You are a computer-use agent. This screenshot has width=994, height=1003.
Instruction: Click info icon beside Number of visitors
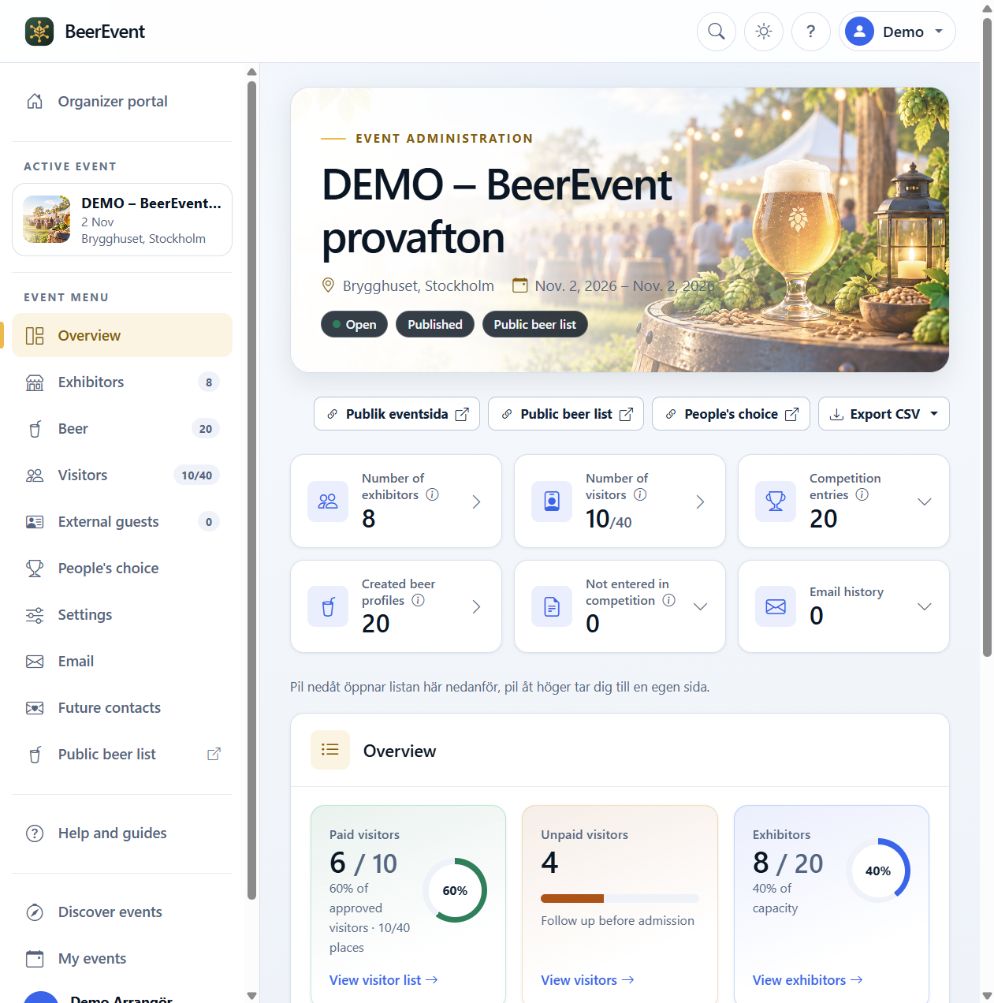point(640,494)
